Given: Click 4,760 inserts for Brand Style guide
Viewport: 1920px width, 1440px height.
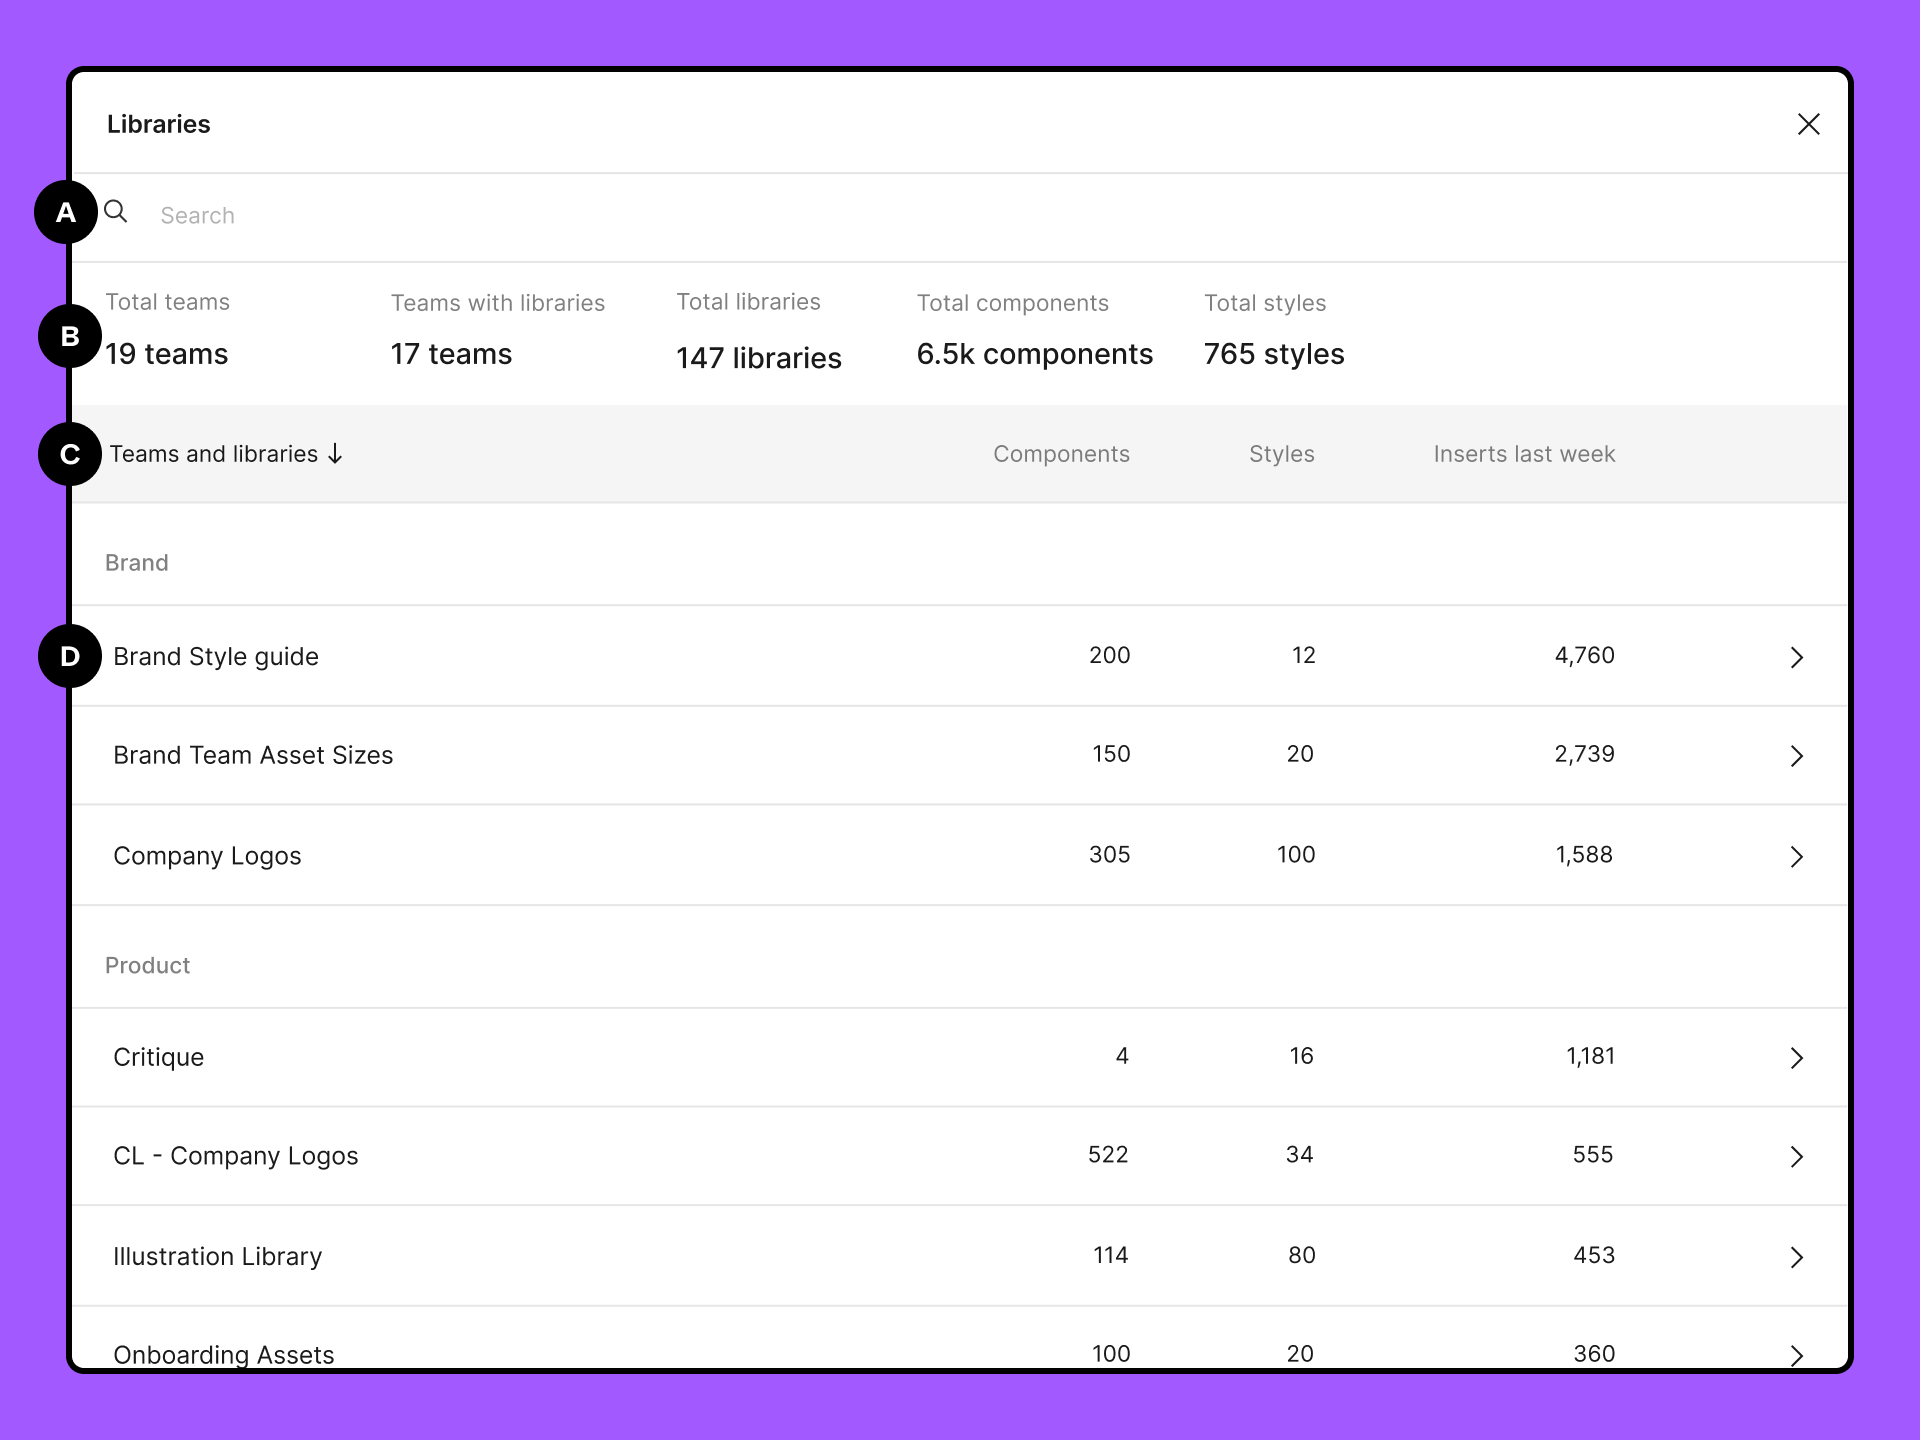Looking at the screenshot, I should coord(1584,655).
